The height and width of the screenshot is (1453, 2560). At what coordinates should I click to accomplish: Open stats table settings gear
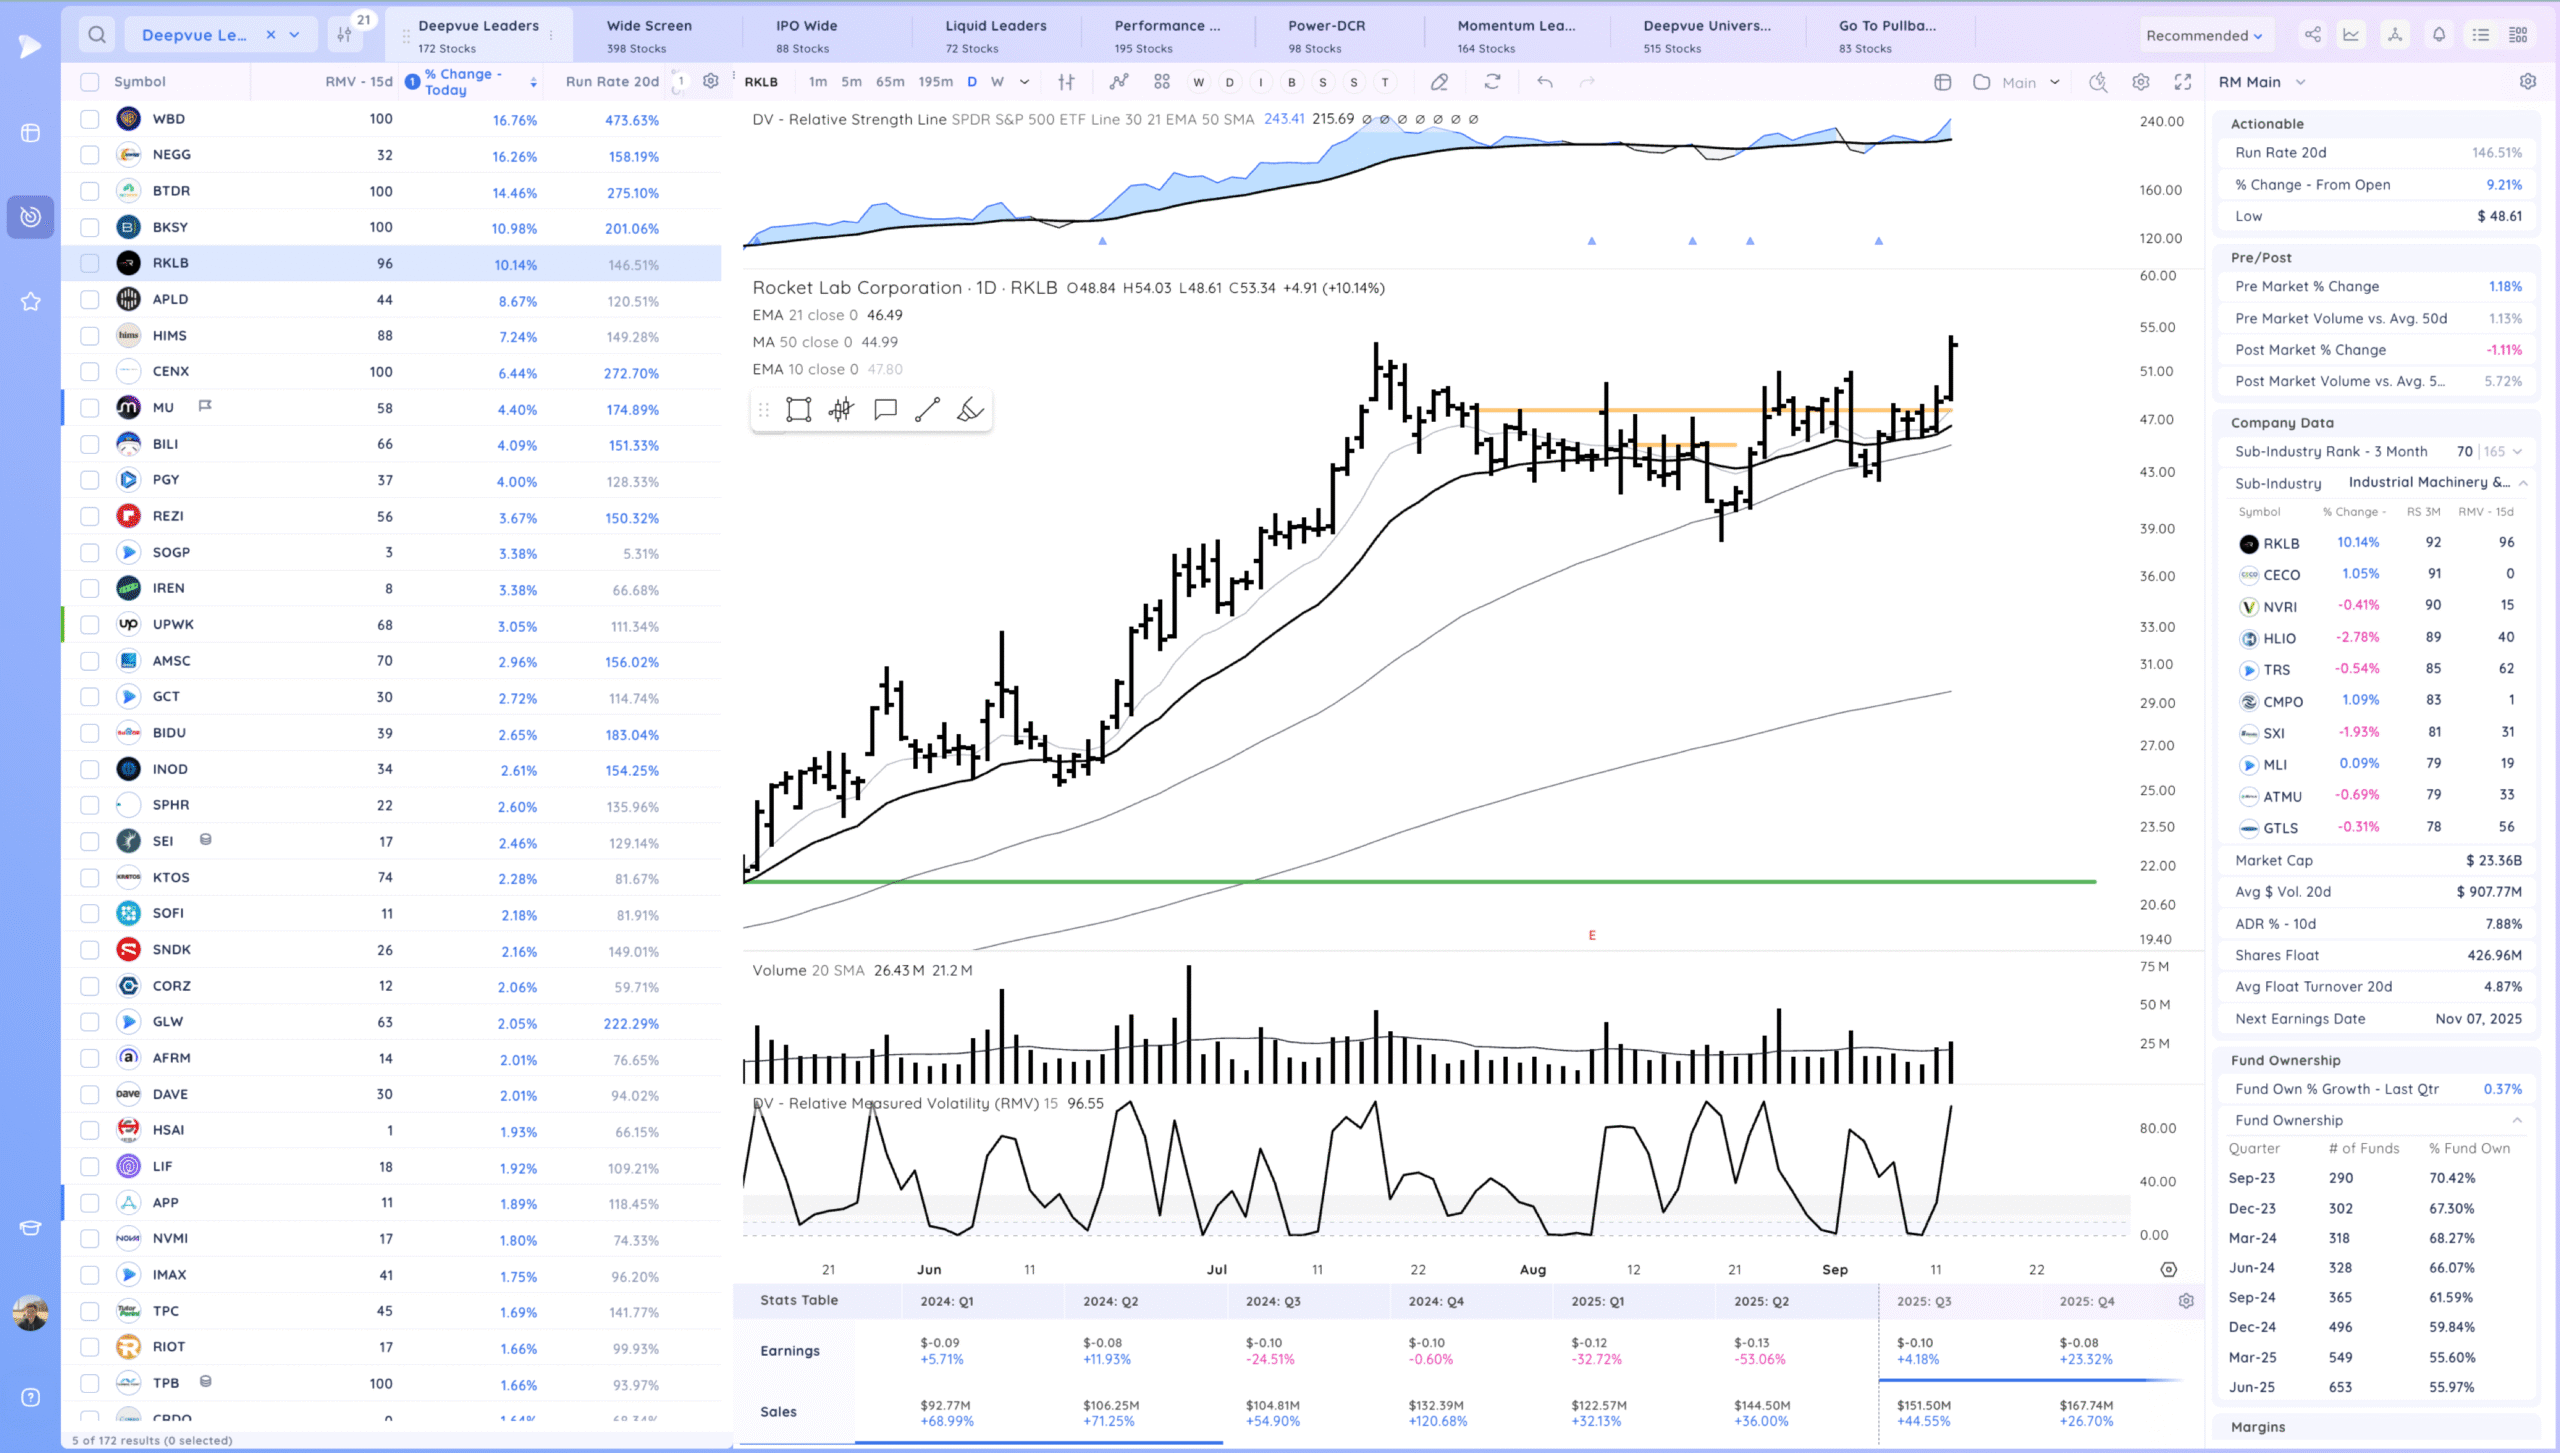[2186, 1301]
